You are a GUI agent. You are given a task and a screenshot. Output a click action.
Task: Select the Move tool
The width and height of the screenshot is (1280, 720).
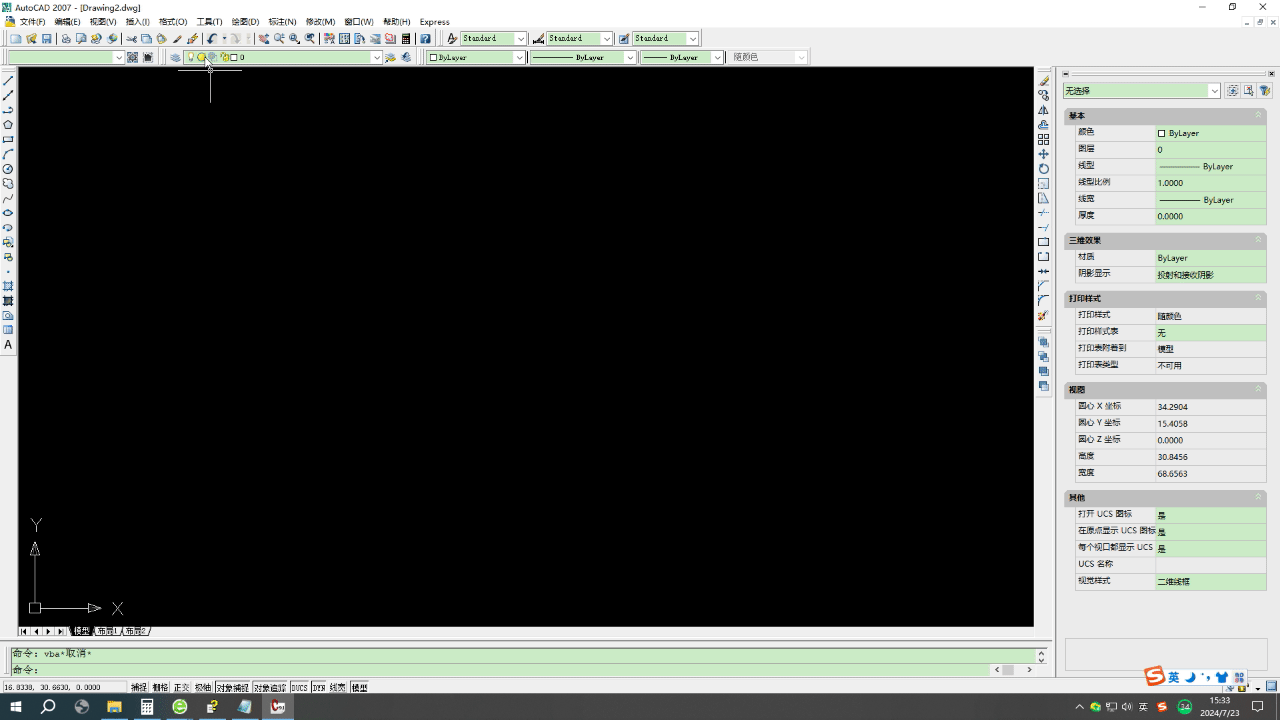(1044, 154)
